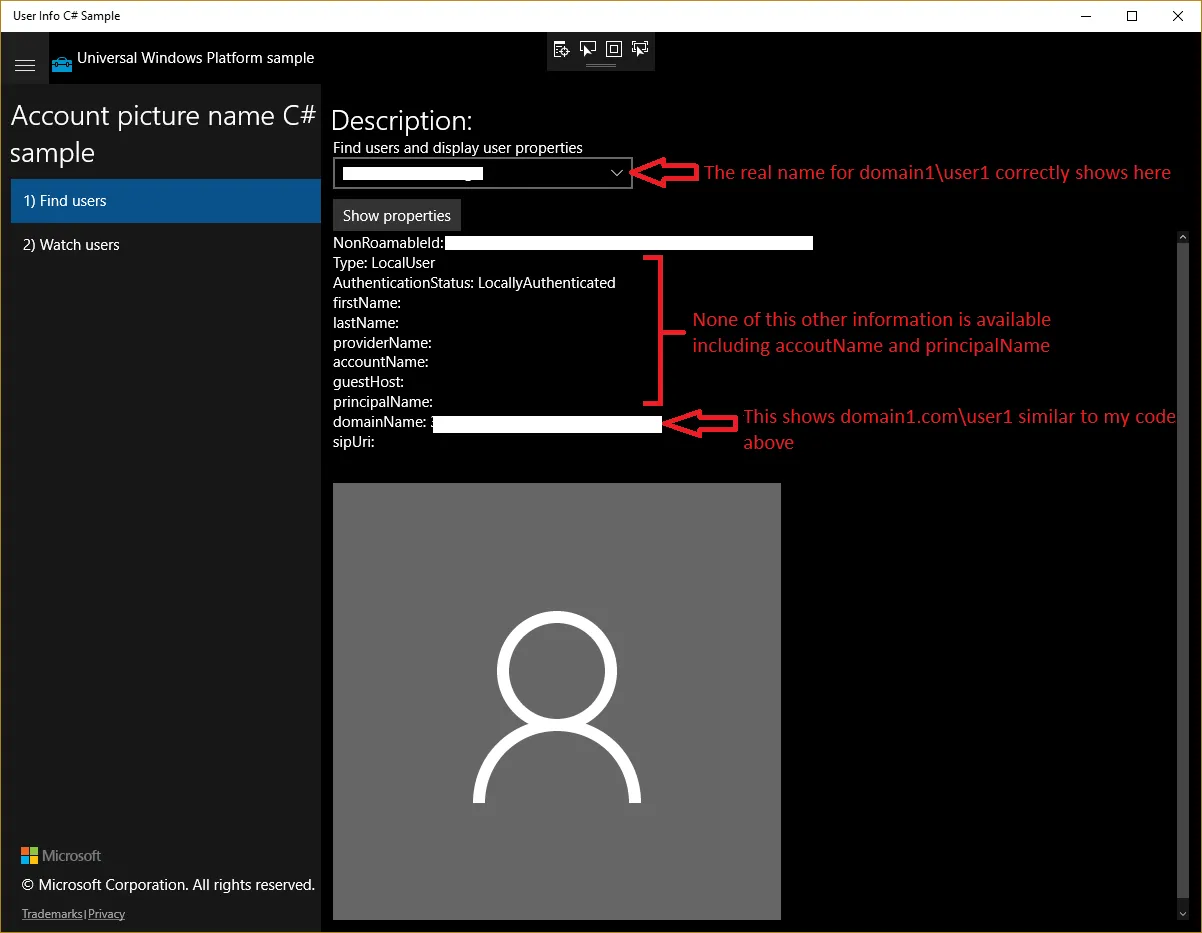Click the "accountName:" property line
The image size is (1202, 933).
click(381, 362)
